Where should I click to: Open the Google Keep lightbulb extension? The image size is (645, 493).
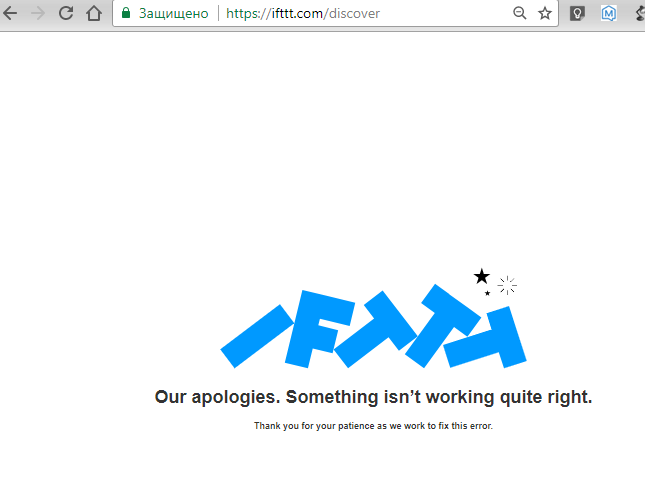[577, 14]
